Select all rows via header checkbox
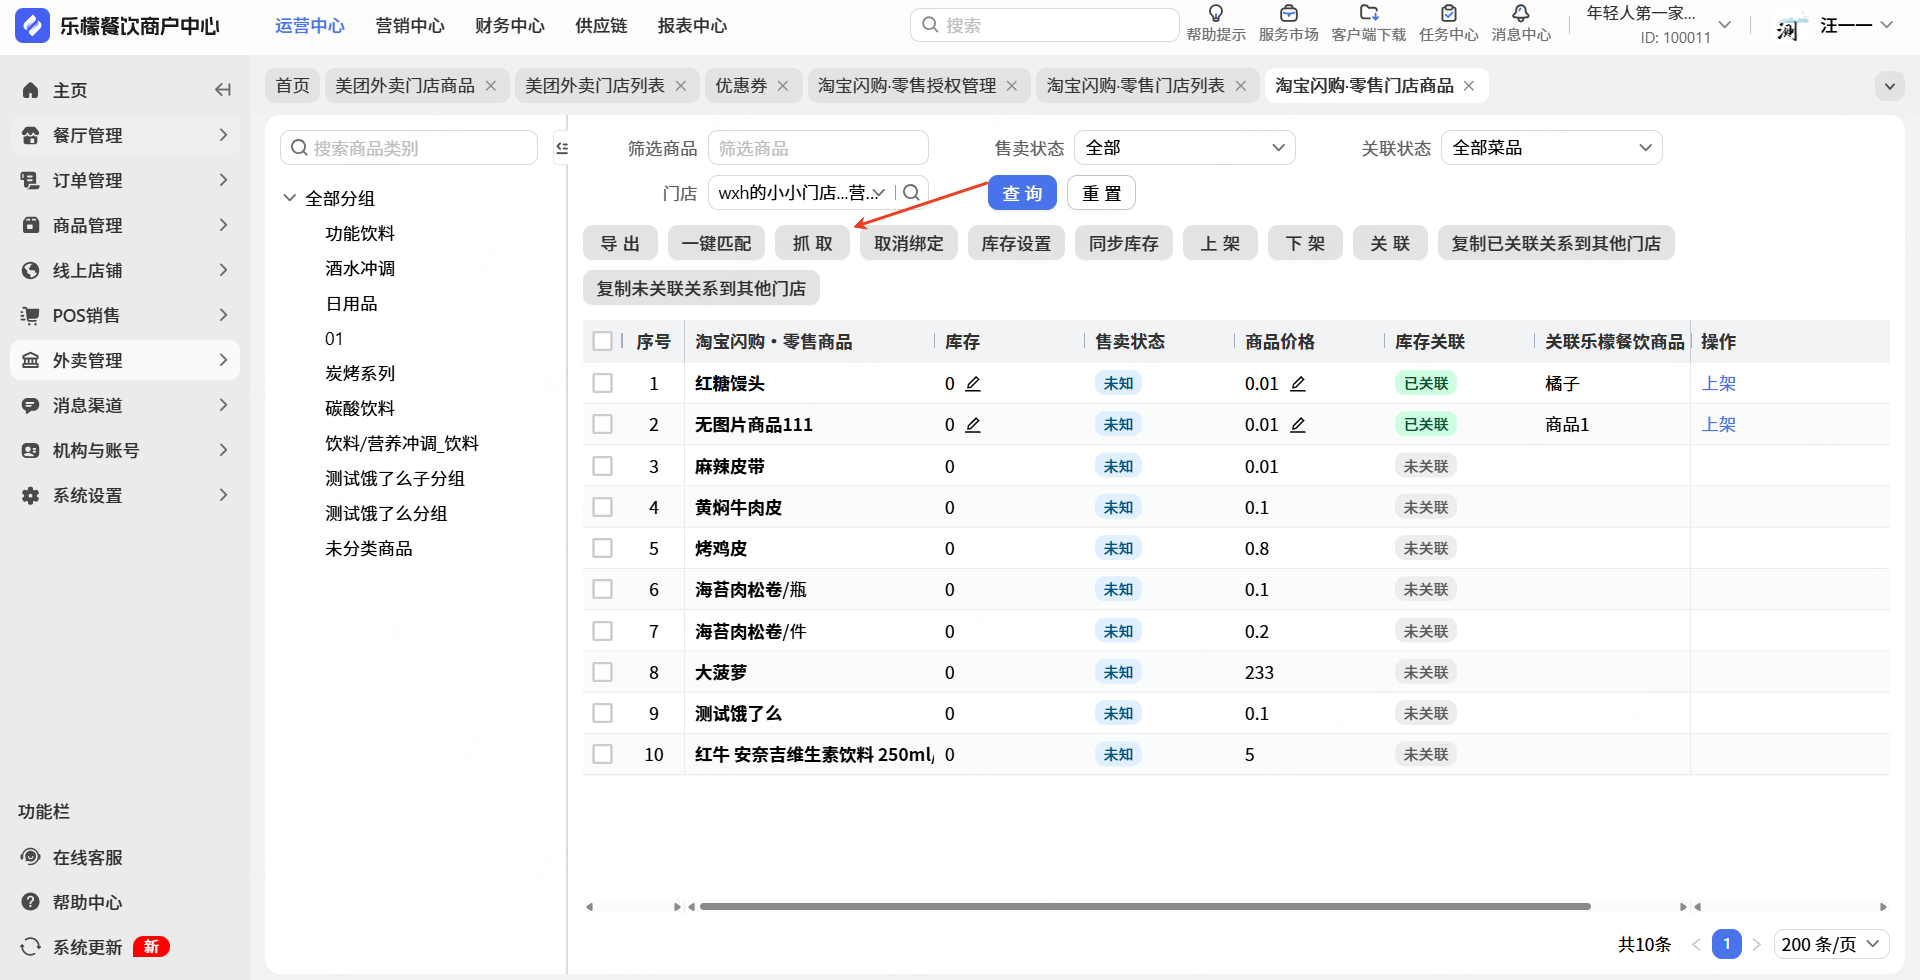 pos(602,341)
